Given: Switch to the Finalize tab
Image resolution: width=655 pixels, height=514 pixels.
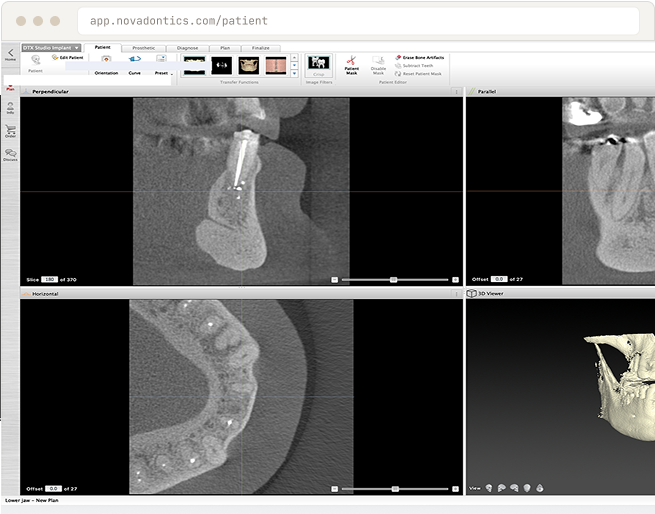Looking at the screenshot, I should coord(261,48).
